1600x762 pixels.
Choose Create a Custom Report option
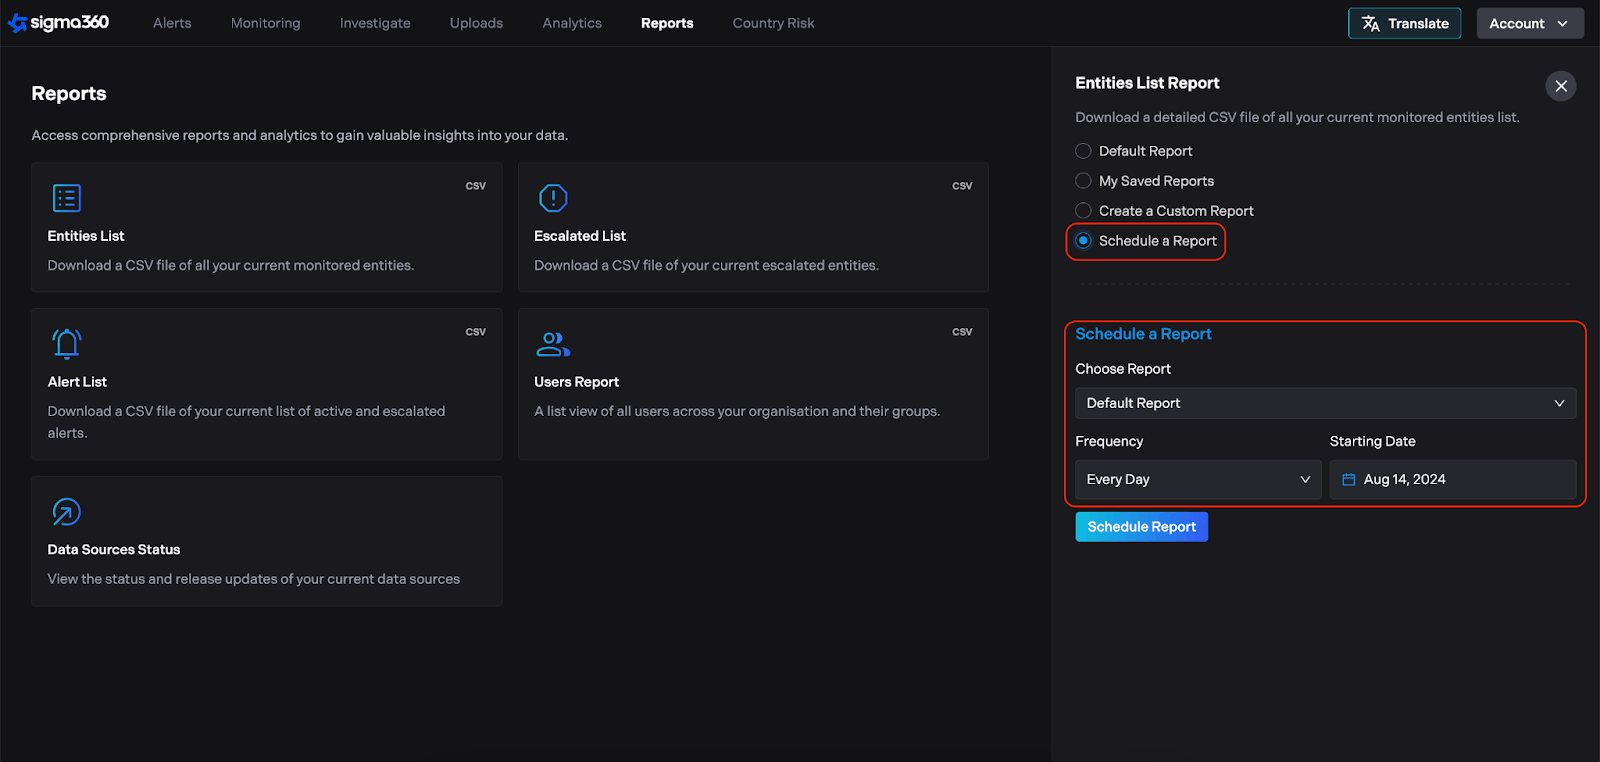coord(1083,211)
